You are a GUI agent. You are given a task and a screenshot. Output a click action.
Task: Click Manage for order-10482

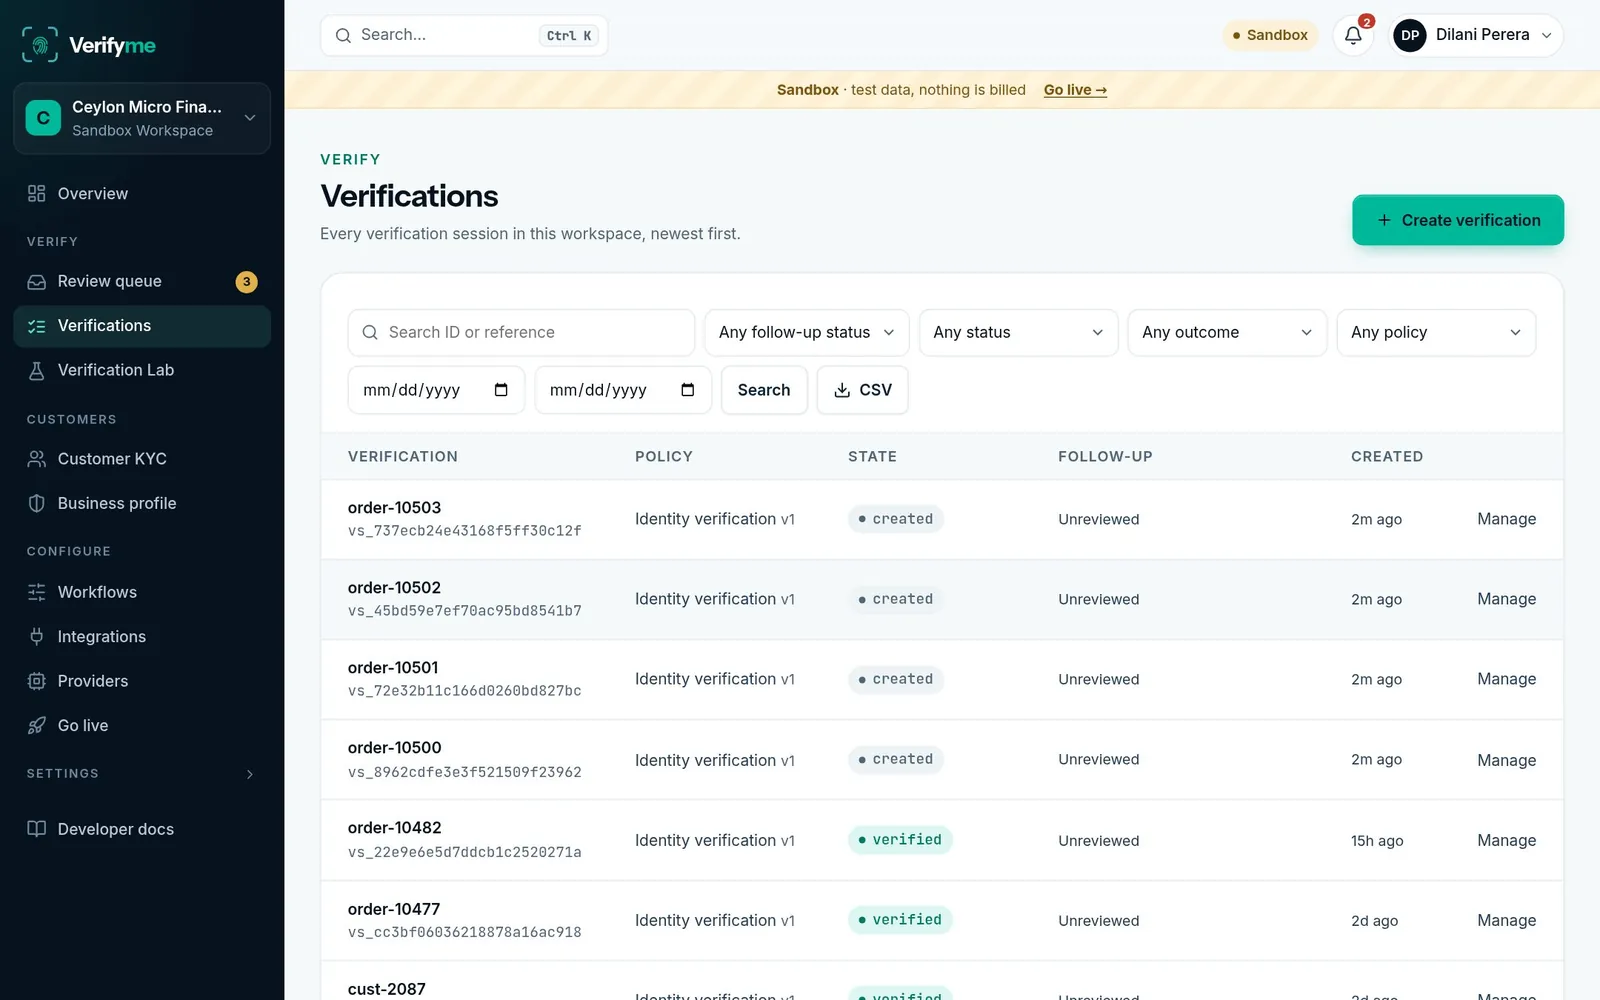click(1506, 840)
